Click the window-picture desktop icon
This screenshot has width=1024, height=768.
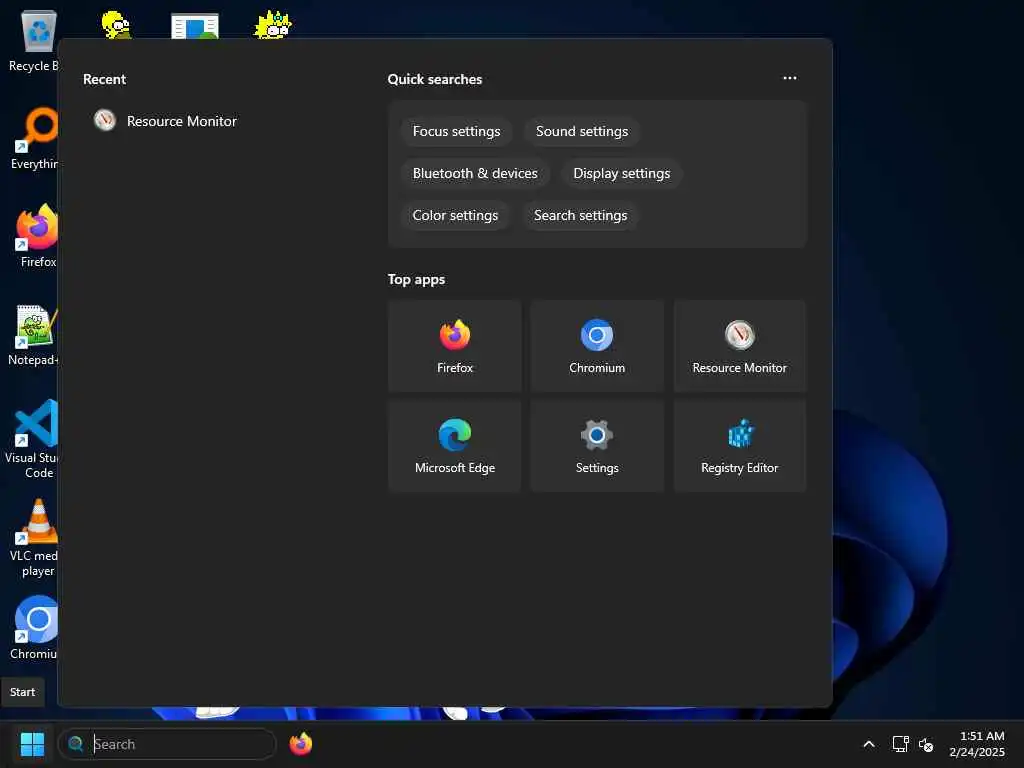pos(195,26)
